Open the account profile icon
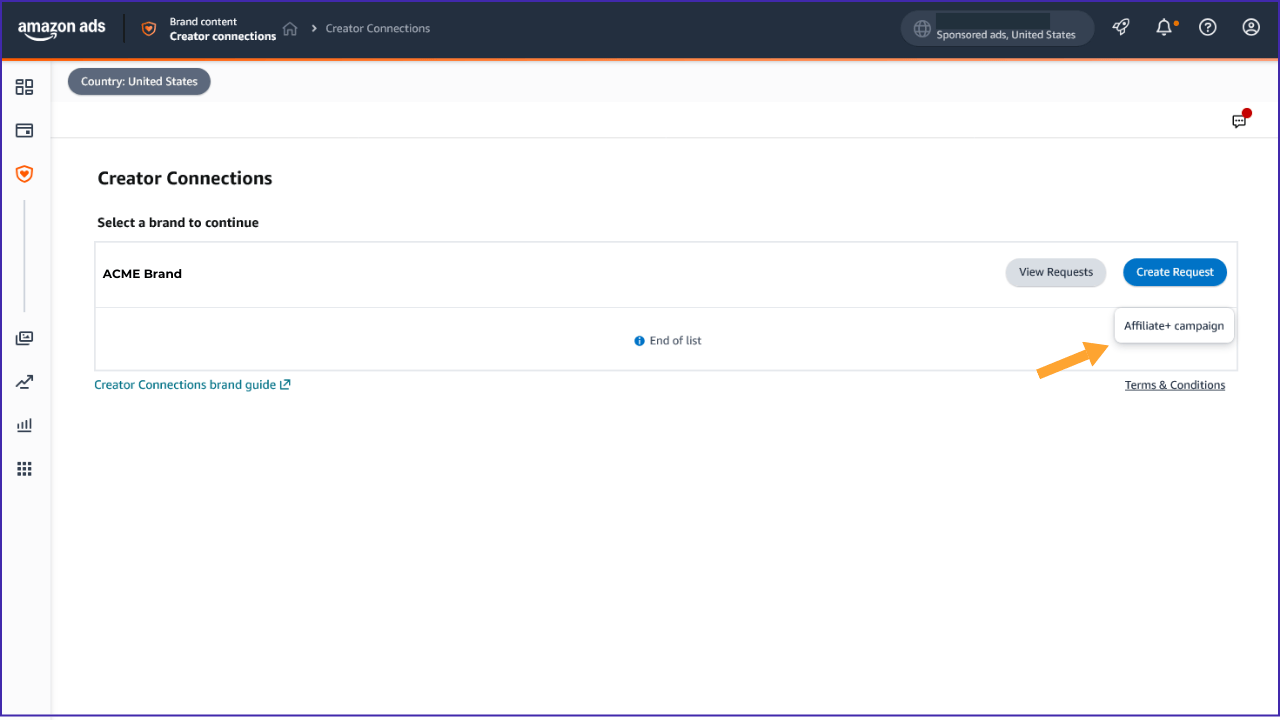This screenshot has width=1280, height=720. point(1251,27)
